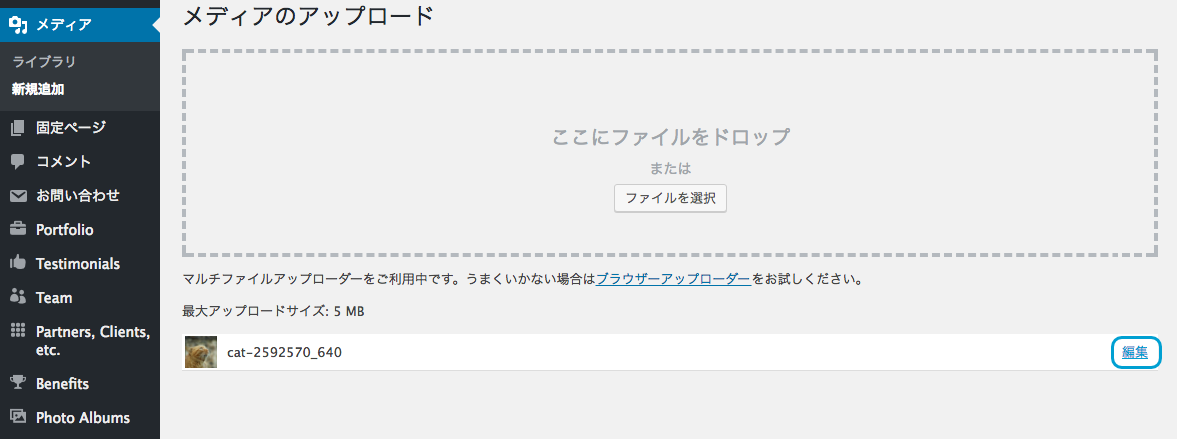Open the Portfolio menu label
Image resolution: width=1177 pixels, height=439 pixels.
click(x=65, y=230)
